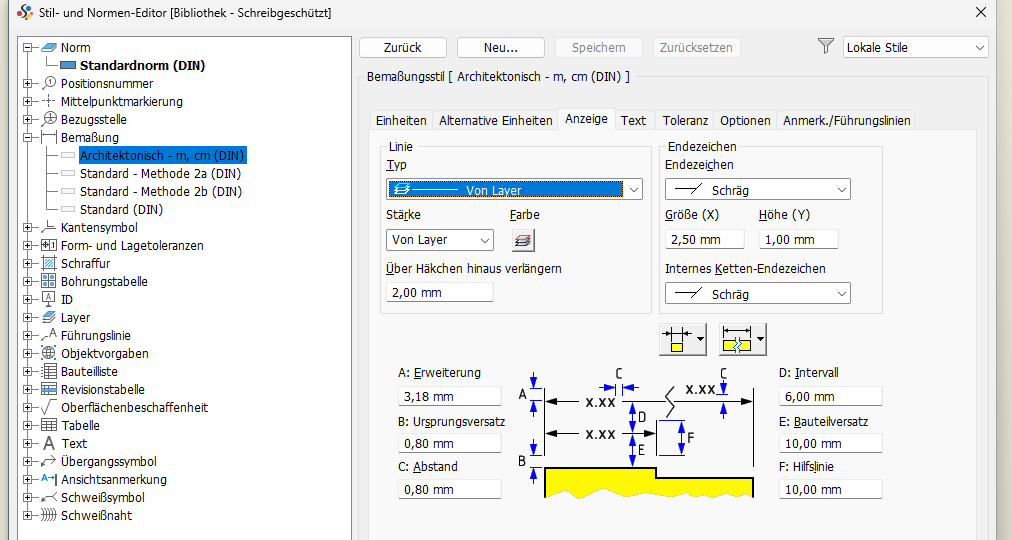
Task: Open the Stärke Von Layer dropdown
Action: point(440,240)
